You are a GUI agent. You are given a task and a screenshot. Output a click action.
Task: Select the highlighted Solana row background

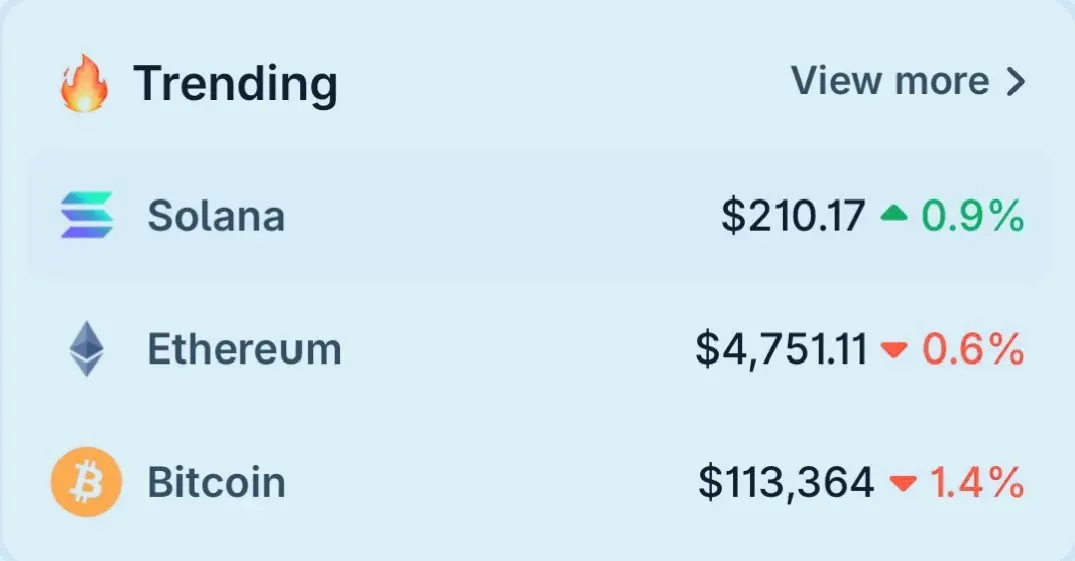pyautogui.click(x=538, y=215)
